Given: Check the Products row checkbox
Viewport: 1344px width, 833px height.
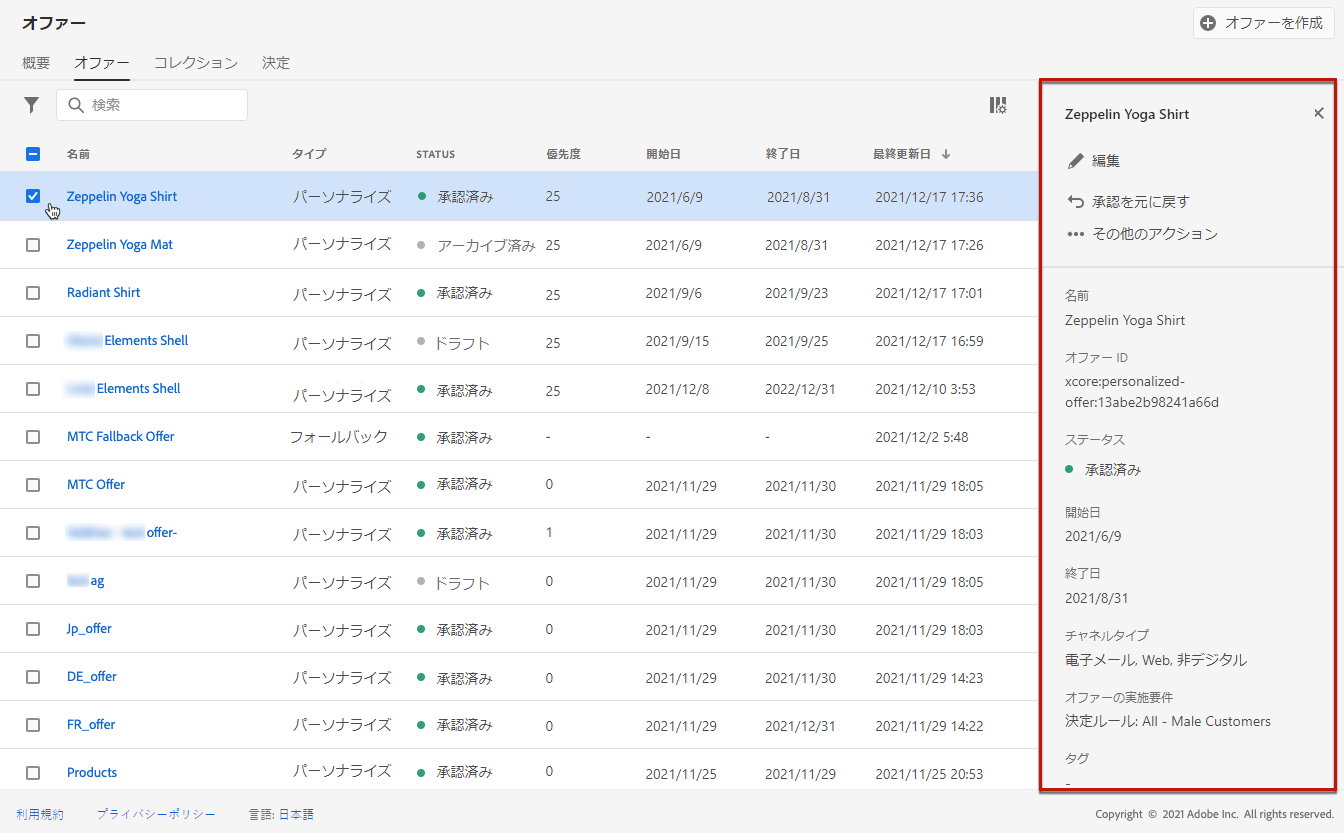Looking at the screenshot, I should point(33,772).
